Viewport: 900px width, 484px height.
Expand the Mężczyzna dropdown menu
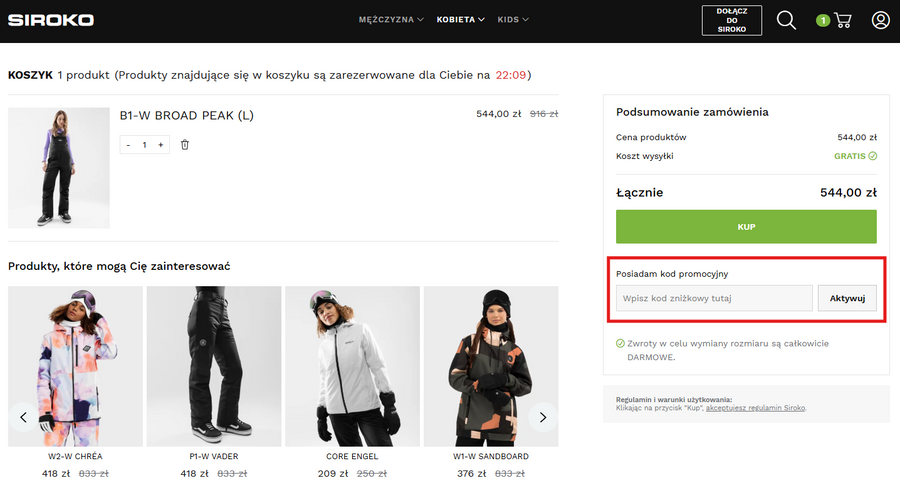coord(391,19)
